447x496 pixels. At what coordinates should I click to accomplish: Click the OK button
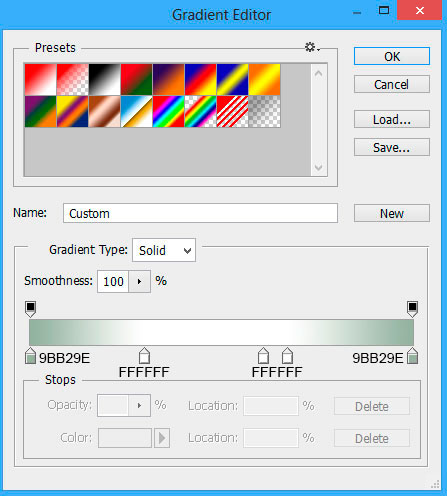[x=392, y=56]
